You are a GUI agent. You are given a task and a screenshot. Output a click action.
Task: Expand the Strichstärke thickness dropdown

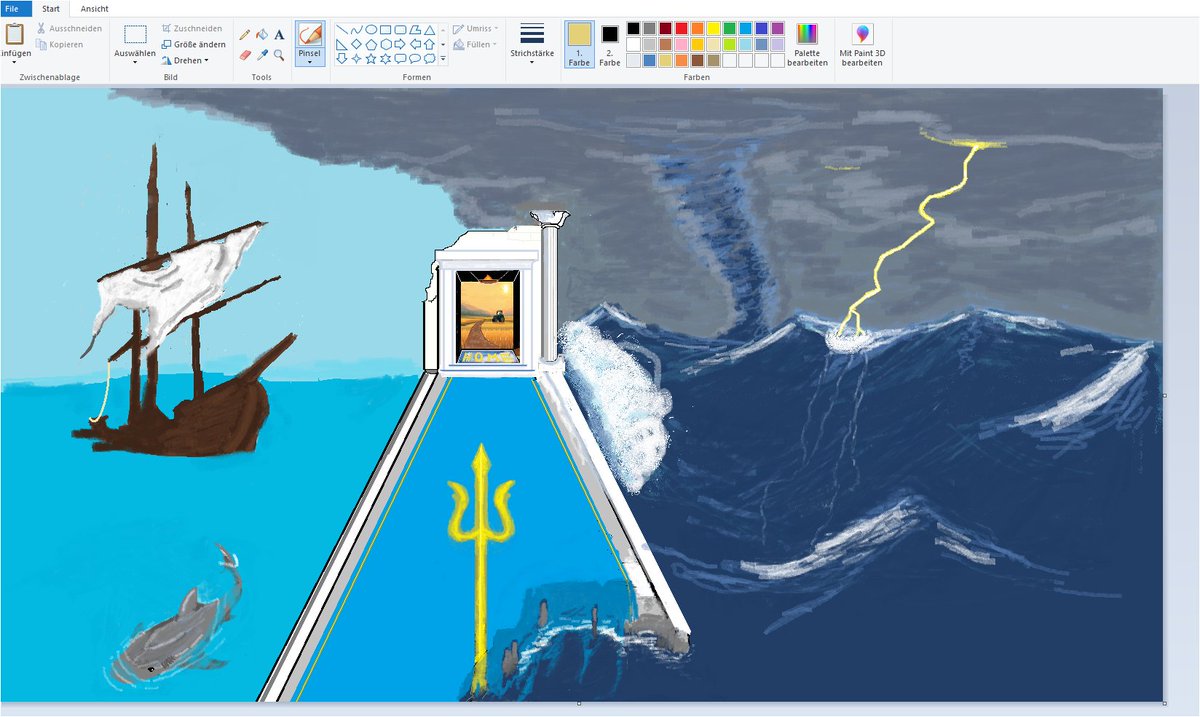[x=532, y=62]
